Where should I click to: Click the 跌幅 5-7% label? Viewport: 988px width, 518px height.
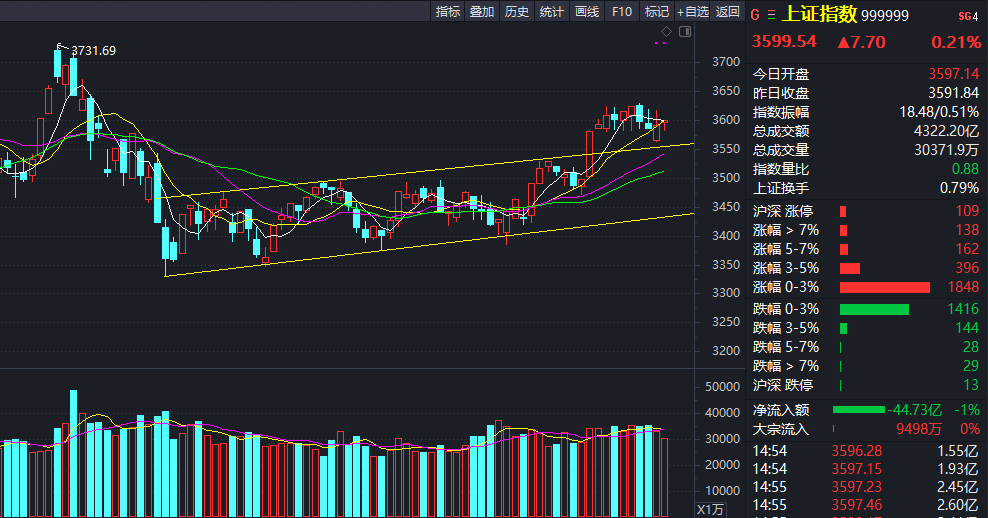click(x=786, y=347)
